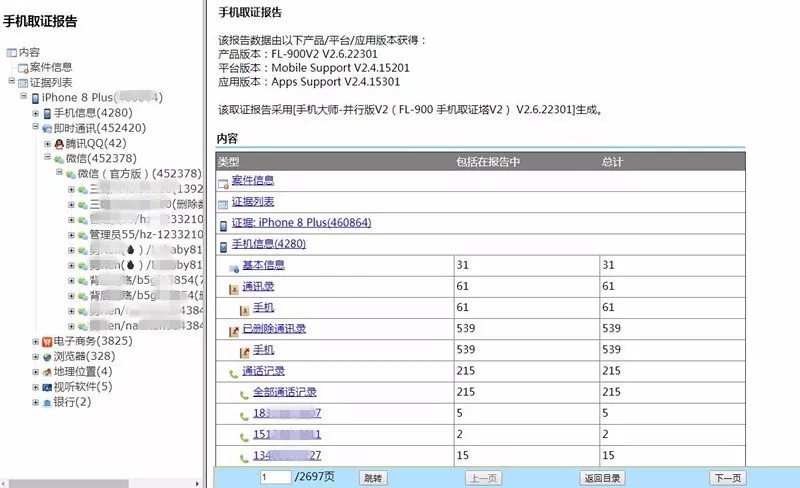Click the 下一页 next page button
This screenshot has height=488, width=800.
pos(728,478)
